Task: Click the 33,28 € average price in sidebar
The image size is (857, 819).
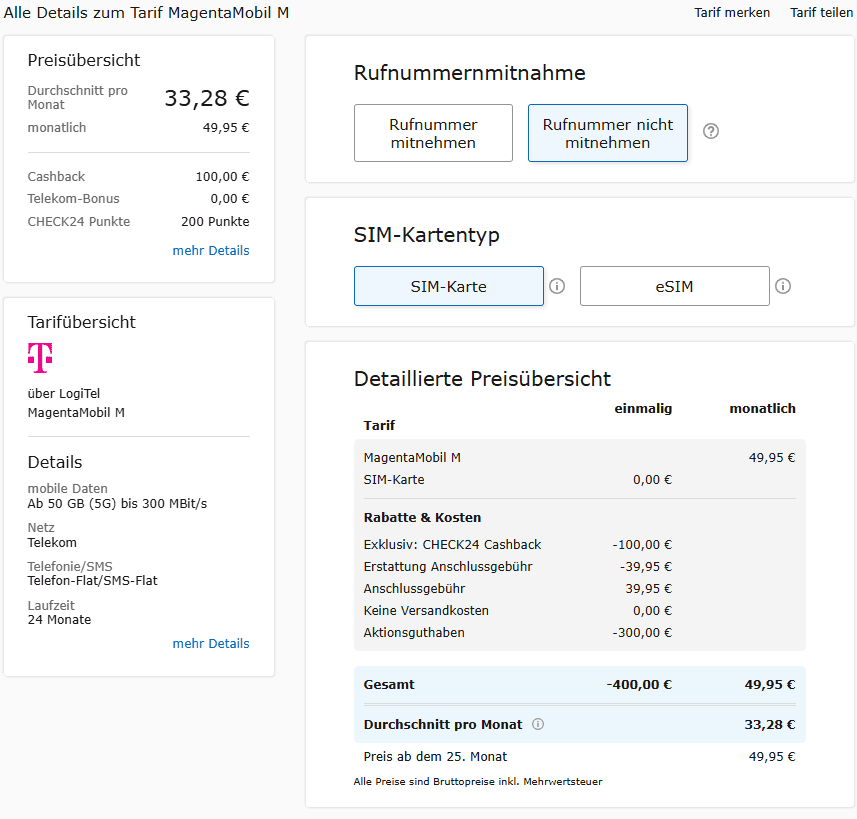Action: [206, 98]
